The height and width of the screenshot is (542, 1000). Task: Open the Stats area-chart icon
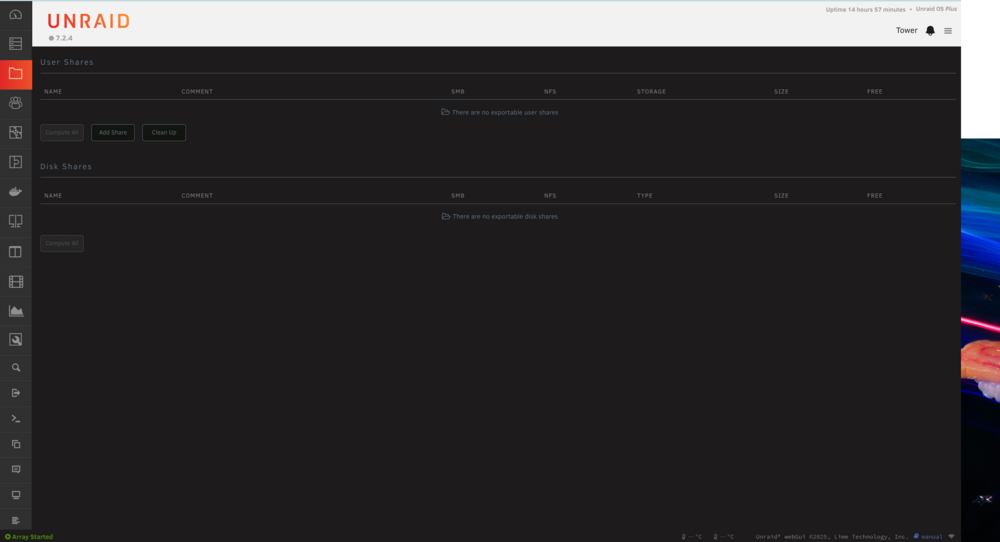point(15,311)
